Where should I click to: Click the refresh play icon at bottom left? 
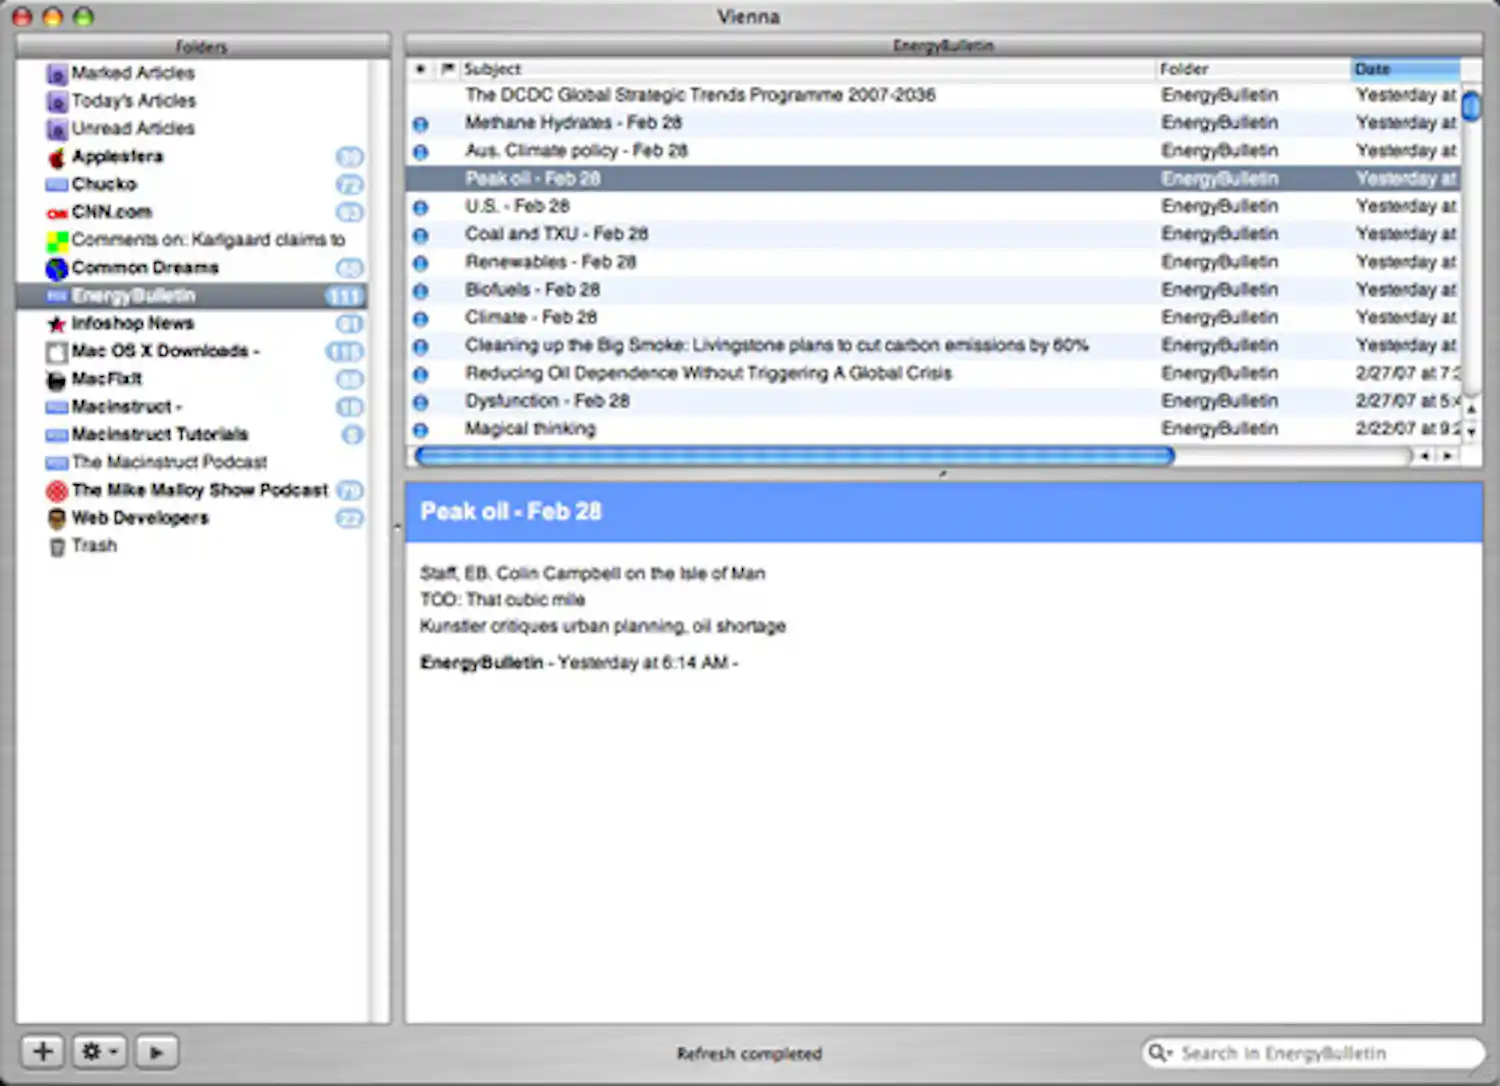tap(156, 1051)
